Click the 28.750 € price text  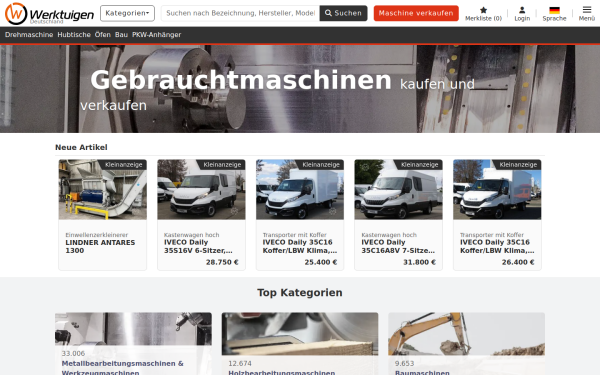222,262
